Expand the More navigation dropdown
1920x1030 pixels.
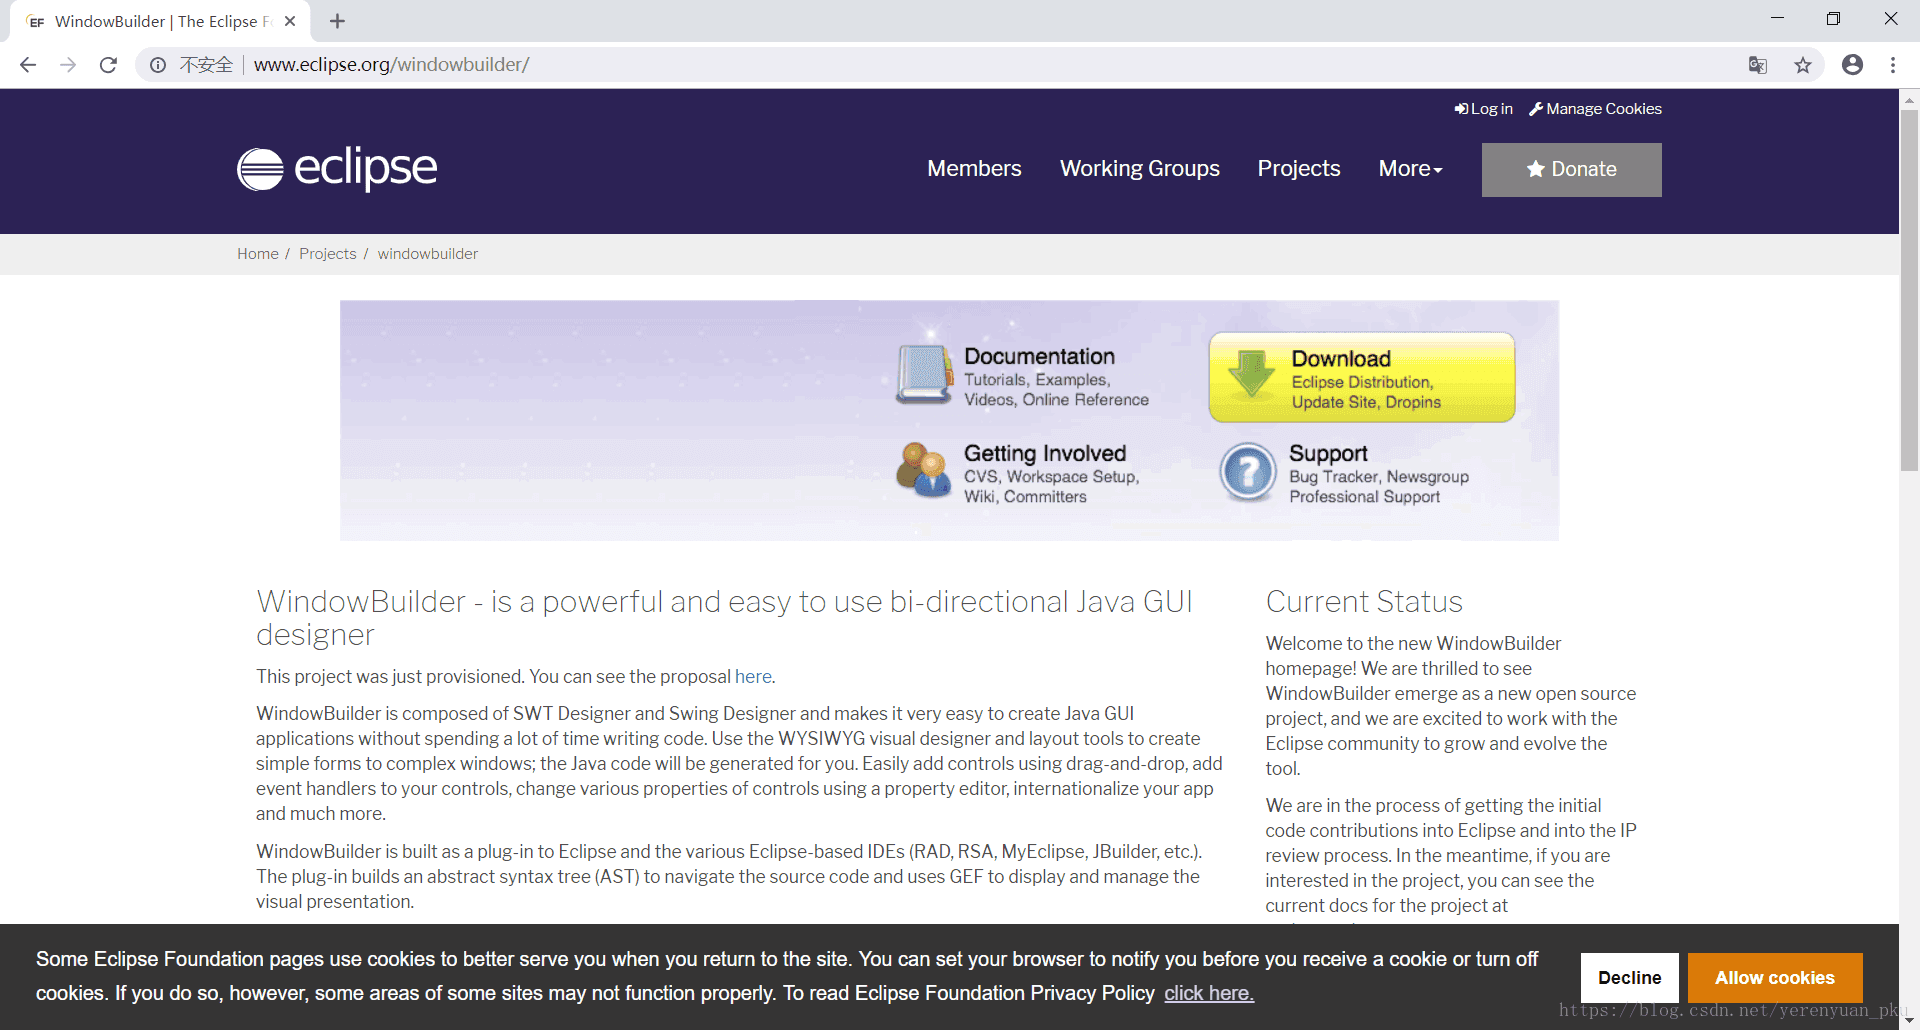coord(1410,169)
